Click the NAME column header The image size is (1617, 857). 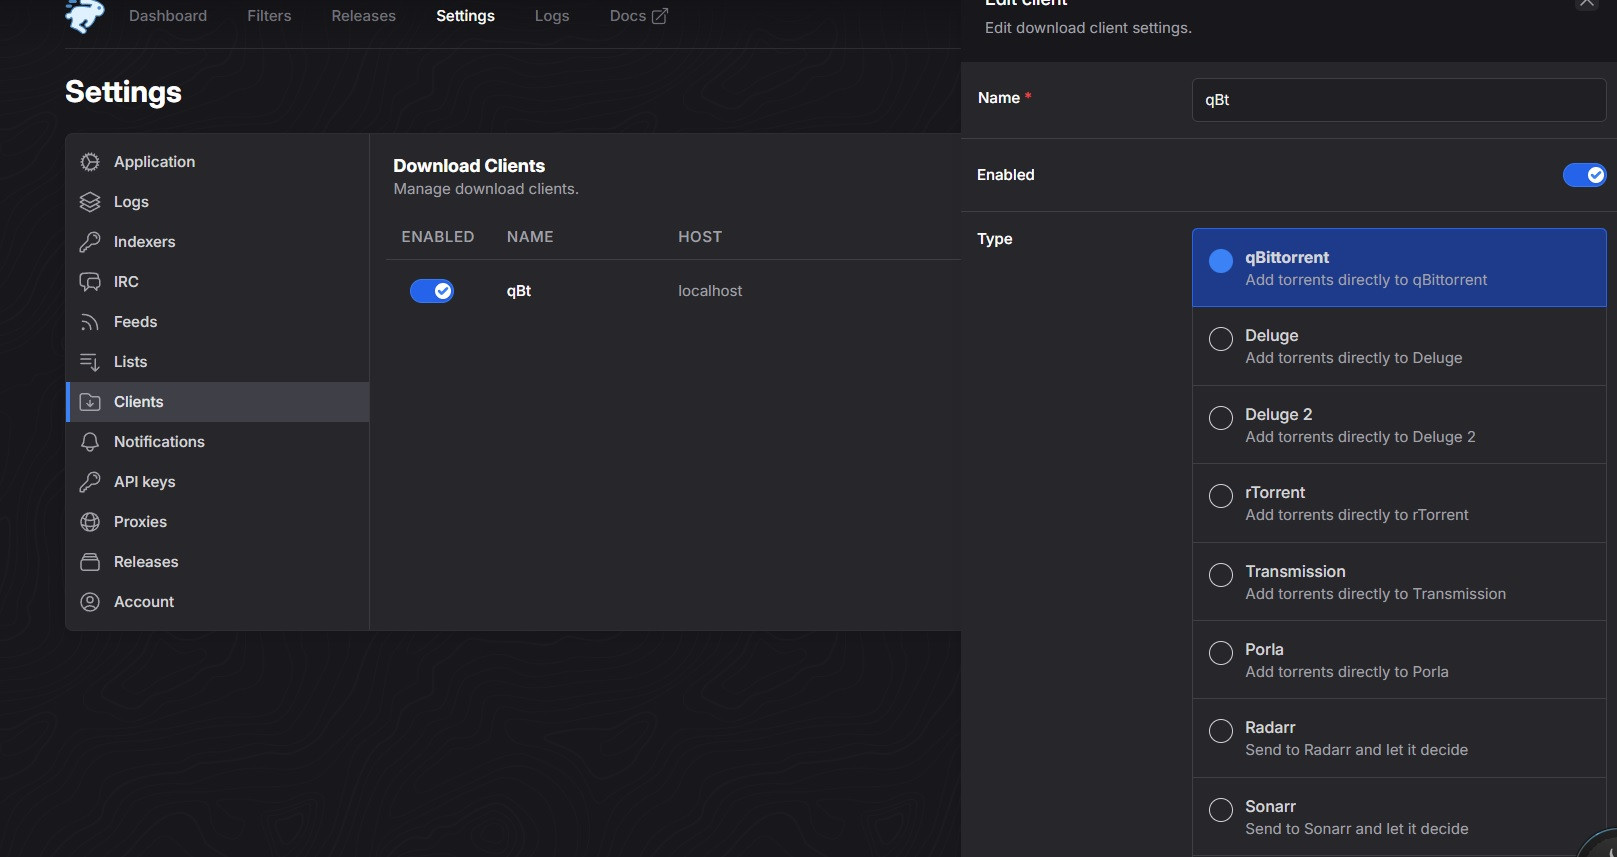click(x=530, y=237)
